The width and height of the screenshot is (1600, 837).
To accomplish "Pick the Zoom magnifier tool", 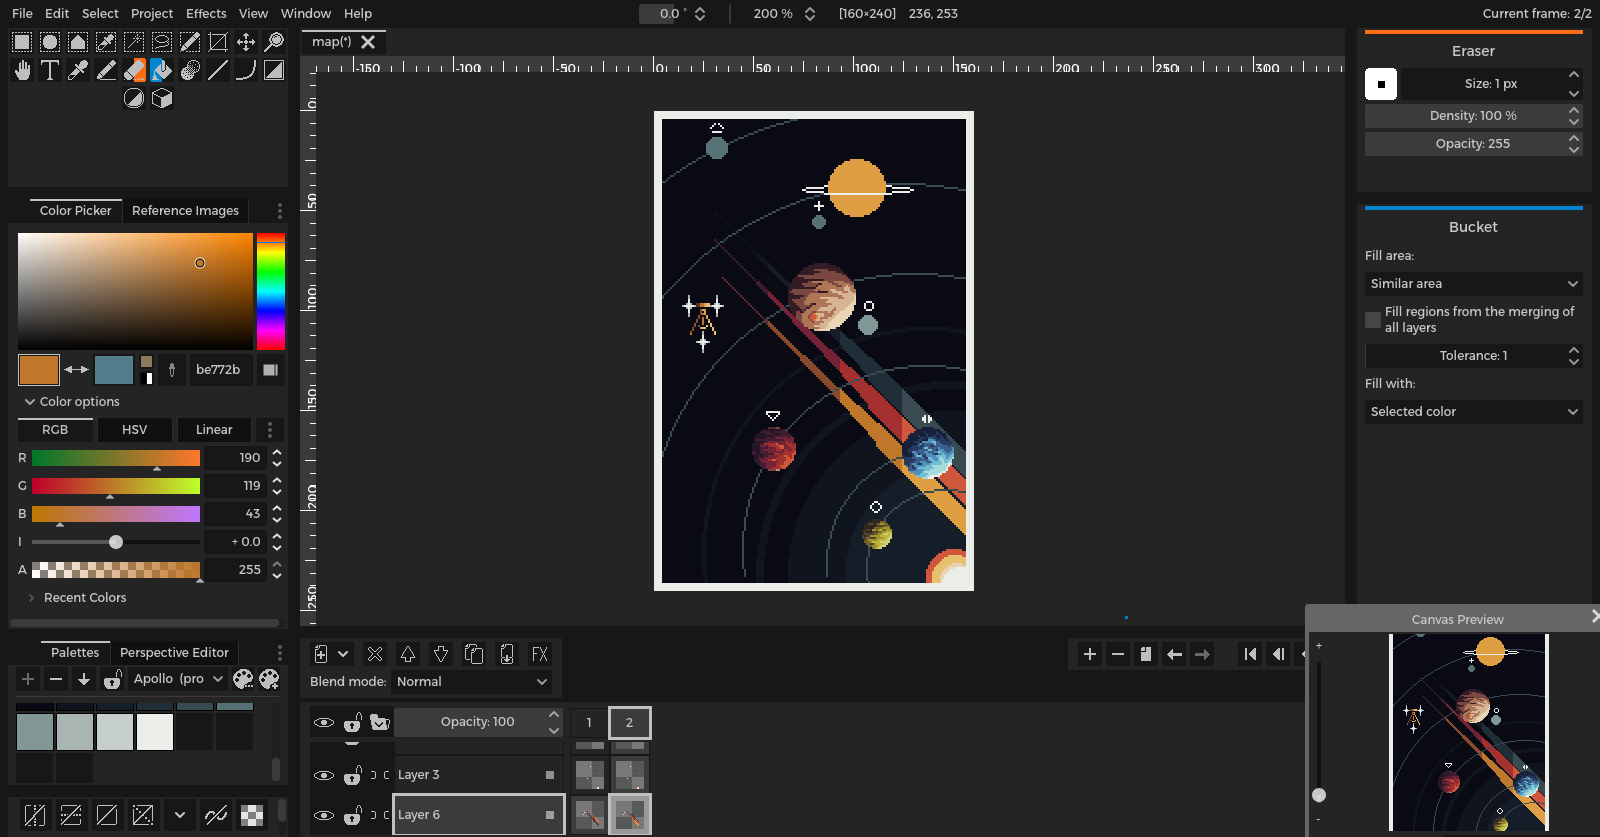I will coord(273,42).
